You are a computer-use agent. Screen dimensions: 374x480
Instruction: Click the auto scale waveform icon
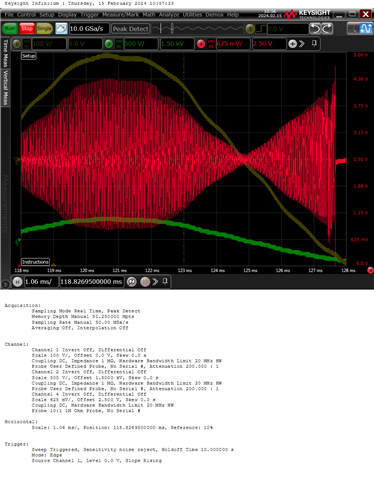tap(61, 29)
